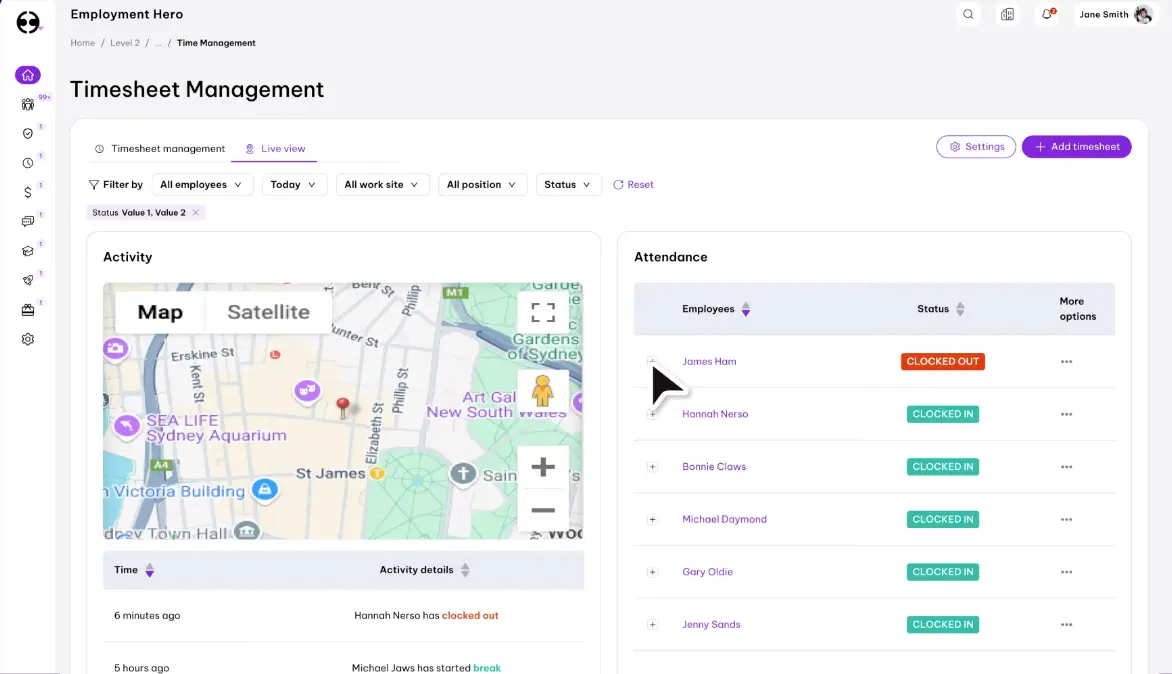Toggle the Time column sort arrows
This screenshot has width=1172, height=674.
click(x=150, y=569)
